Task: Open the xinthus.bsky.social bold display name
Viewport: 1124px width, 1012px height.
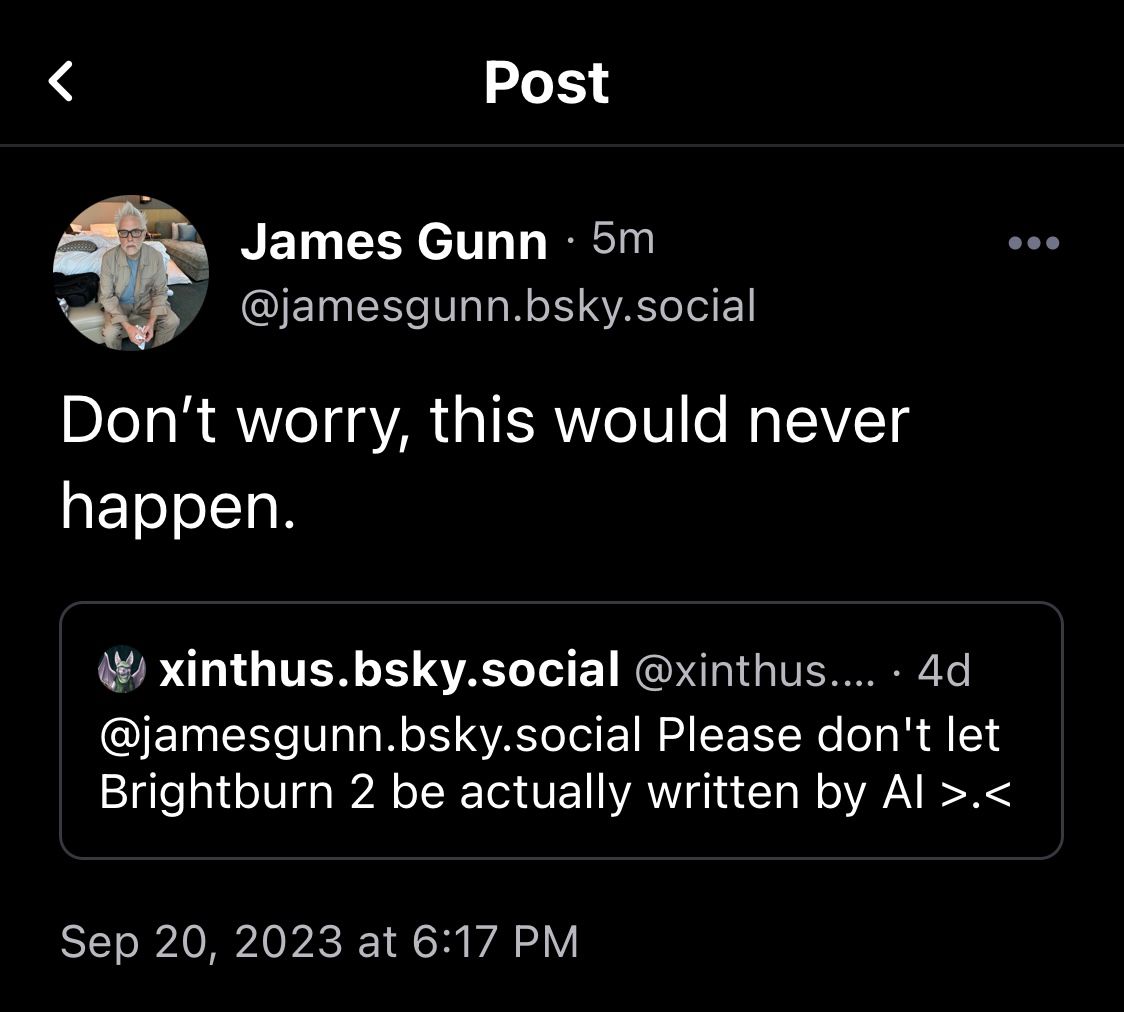Action: (x=389, y=670)
